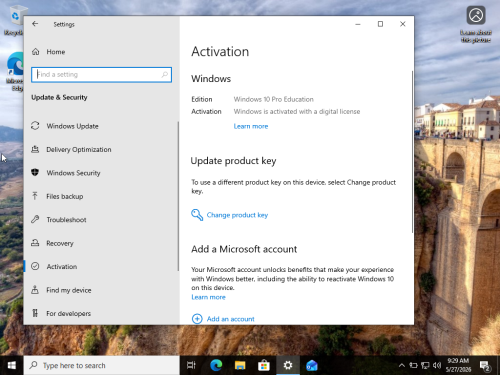The height and width of the screenshot is (375, 500).
Task: Focus the Find a setting field
Action: click(101, 74)
